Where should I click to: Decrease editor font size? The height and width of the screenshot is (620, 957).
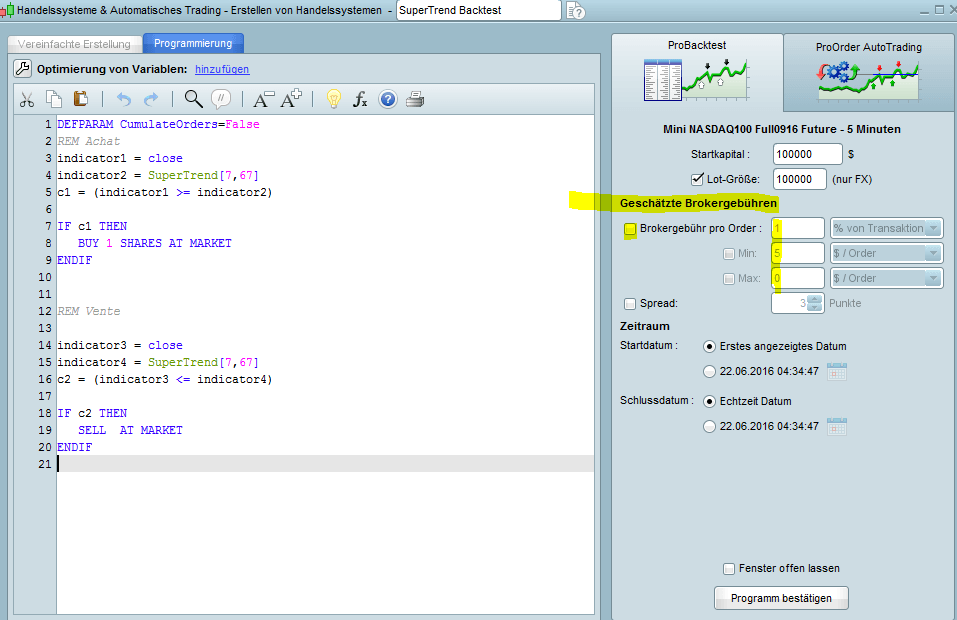pyautogui.click(x=263, y=99)
